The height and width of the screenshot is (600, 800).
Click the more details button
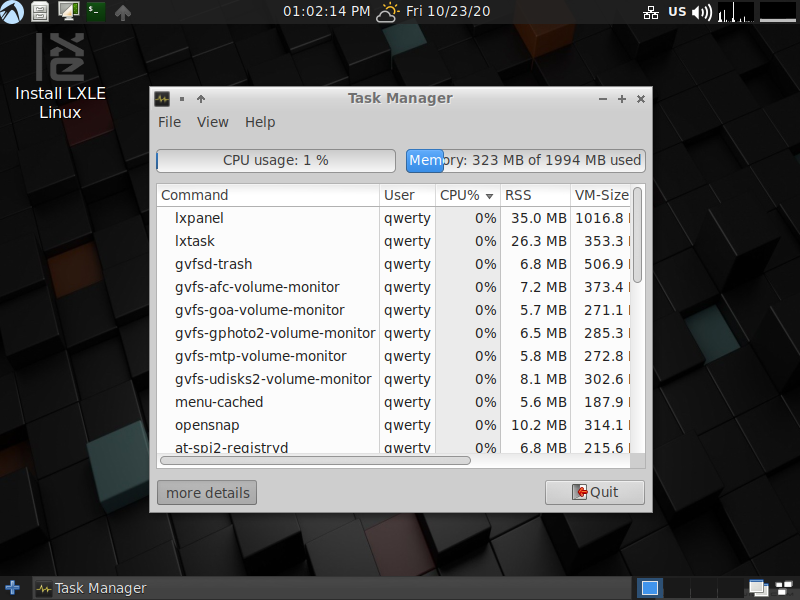pos(207,493)
